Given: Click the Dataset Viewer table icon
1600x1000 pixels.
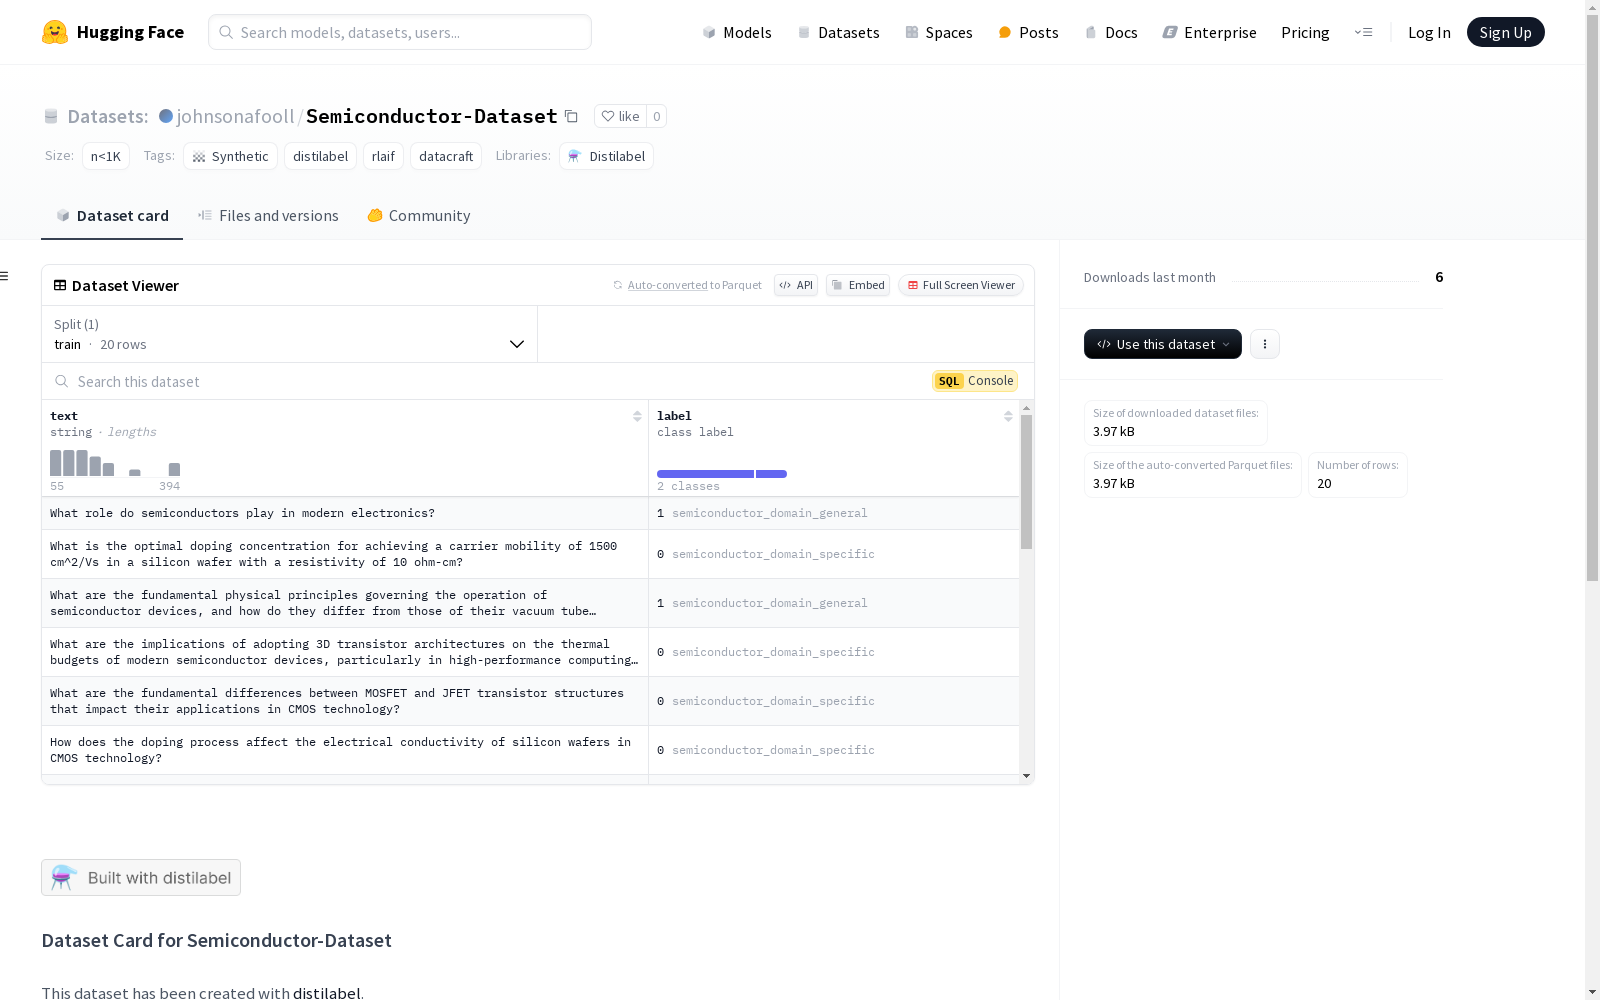Looking at the screenshot, I should tap(60, 285).
